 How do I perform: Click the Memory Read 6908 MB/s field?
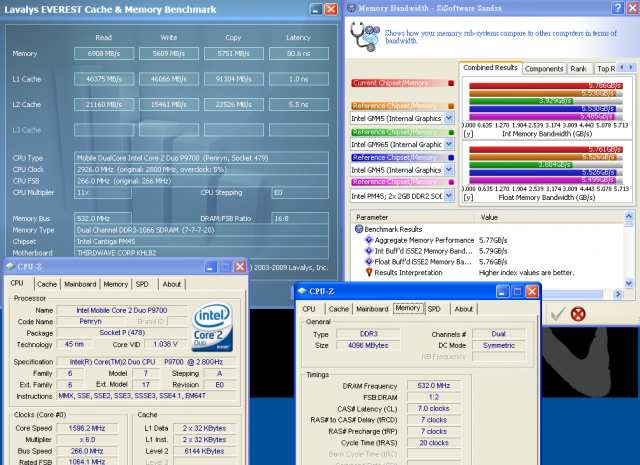click(x=104, y=53)
